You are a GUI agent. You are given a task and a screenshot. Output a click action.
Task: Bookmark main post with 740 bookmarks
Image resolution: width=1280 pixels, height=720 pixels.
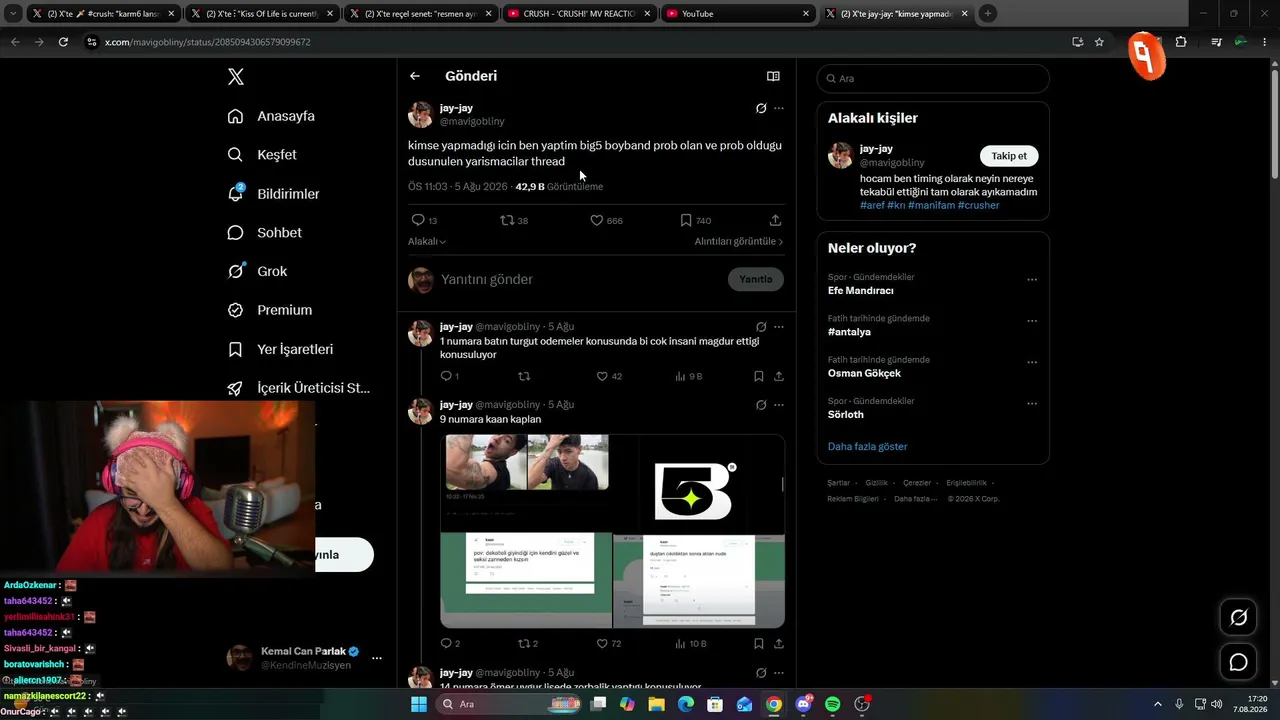tap(695, 220)
